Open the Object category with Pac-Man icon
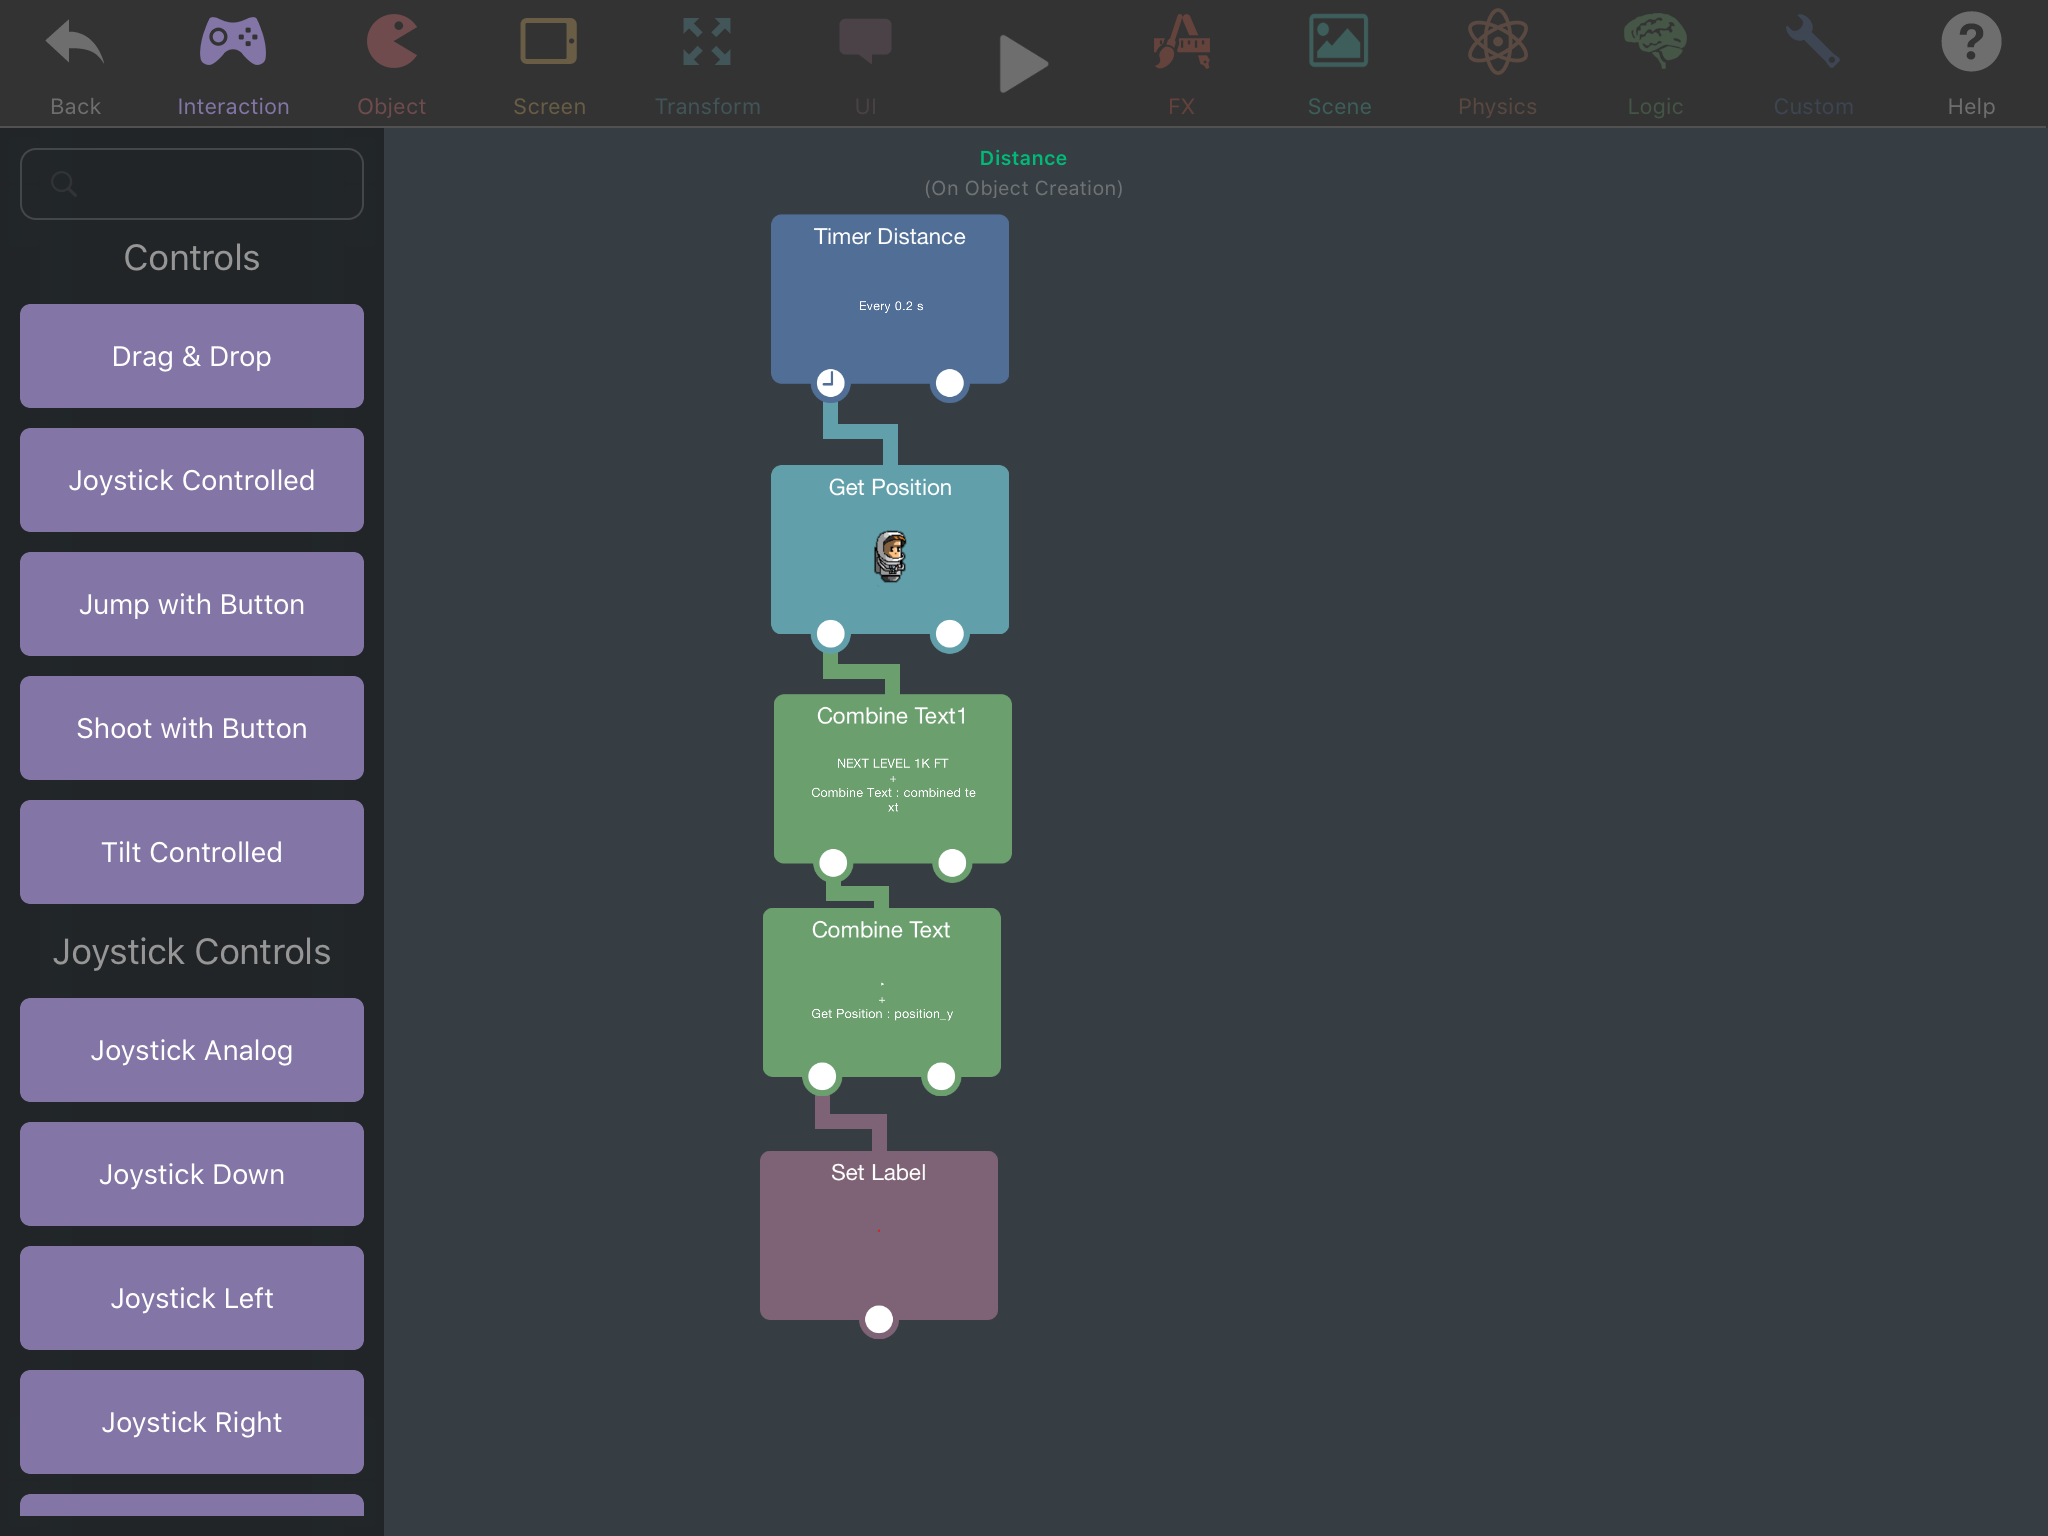The image size is (2048, 1536). (x=391, y=43)
